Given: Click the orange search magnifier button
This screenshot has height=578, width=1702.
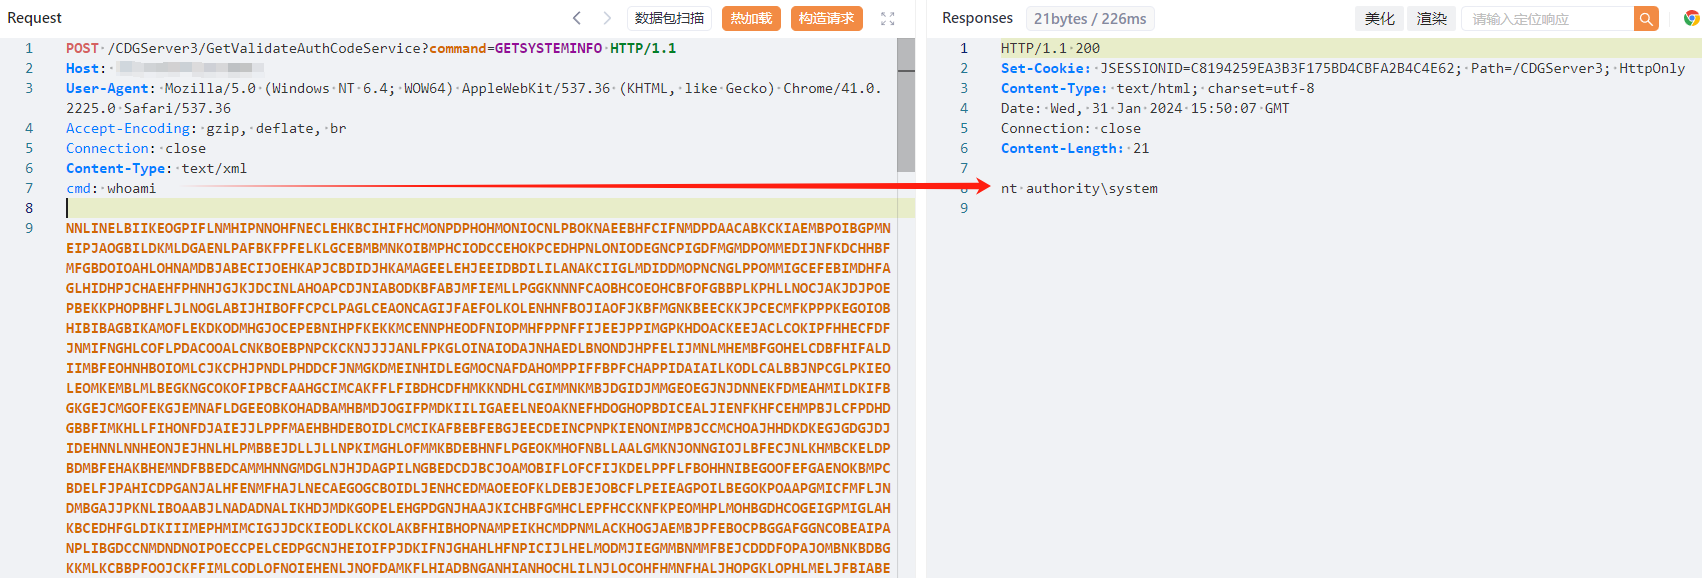Looking at the screenshot, I should [1646, 18].
